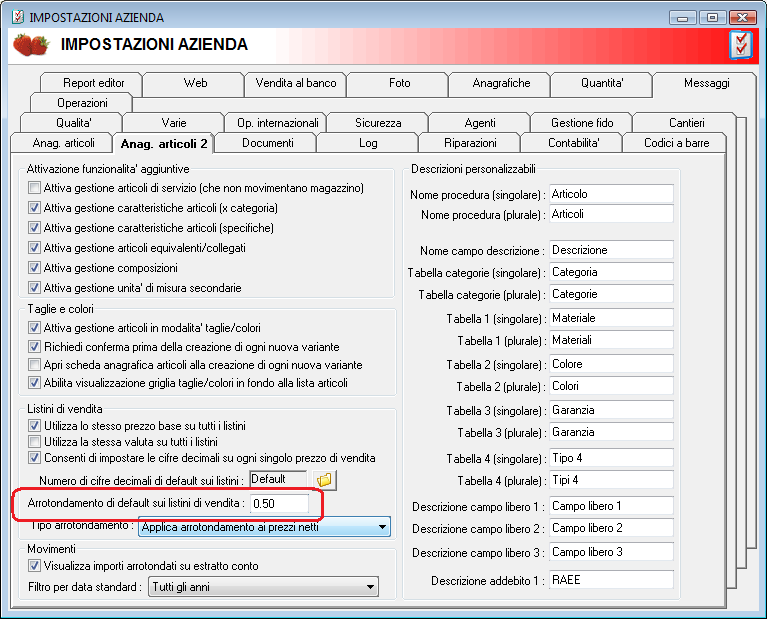Viewport: 767px width, 619px height.
Task: Click the decimal digits field showing Default
Action: tap(278, 479)
